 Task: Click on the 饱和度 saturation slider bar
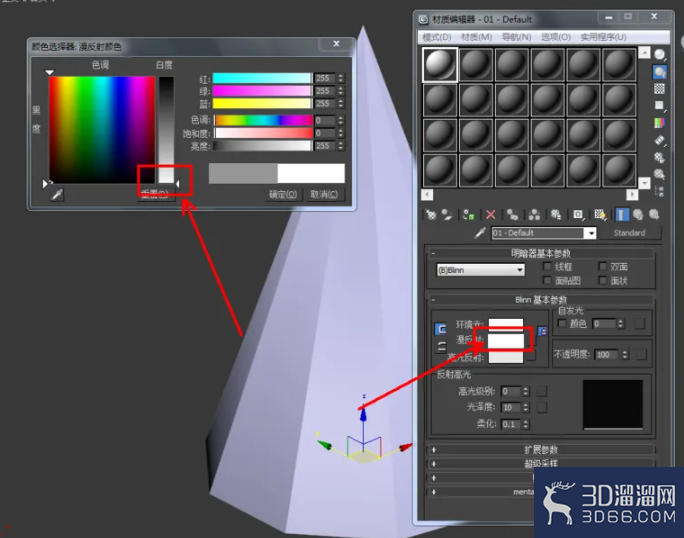point(263,133)
